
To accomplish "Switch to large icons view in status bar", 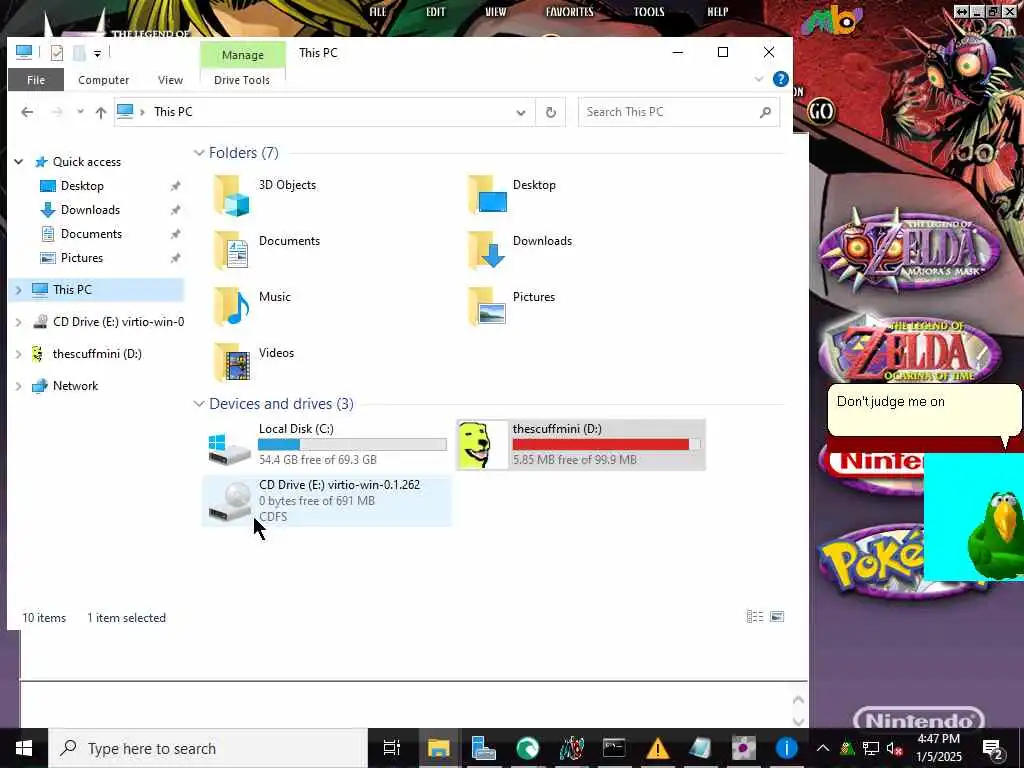I will tap(777, 616).
